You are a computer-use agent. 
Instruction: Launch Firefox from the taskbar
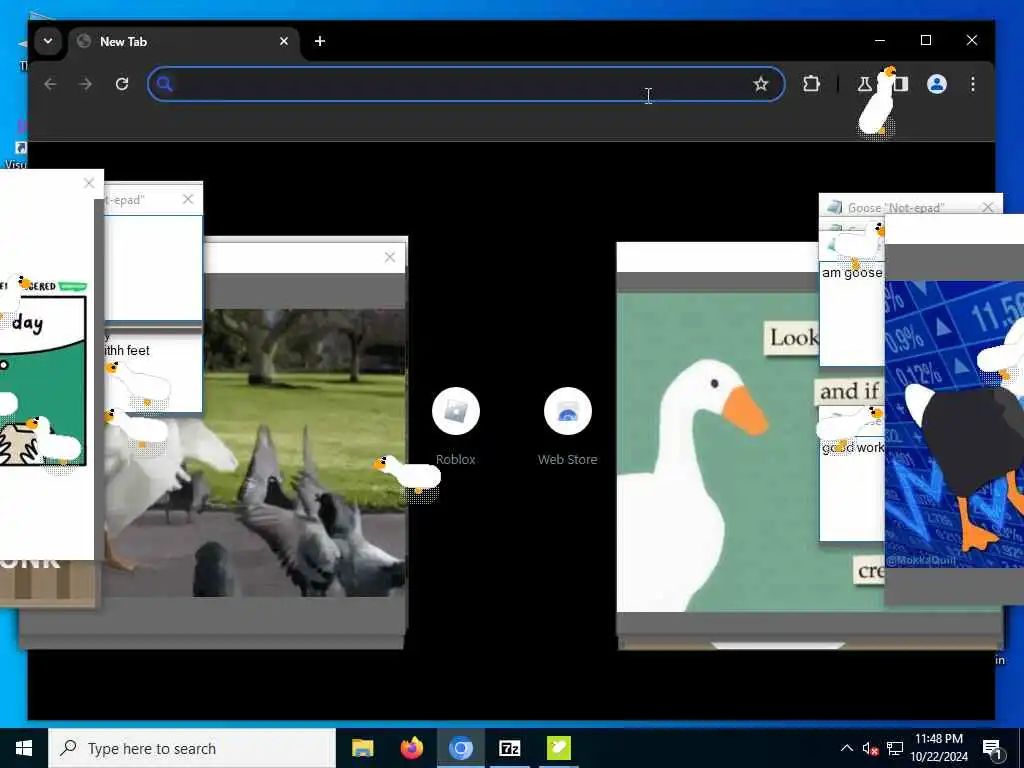coord(411,748)
